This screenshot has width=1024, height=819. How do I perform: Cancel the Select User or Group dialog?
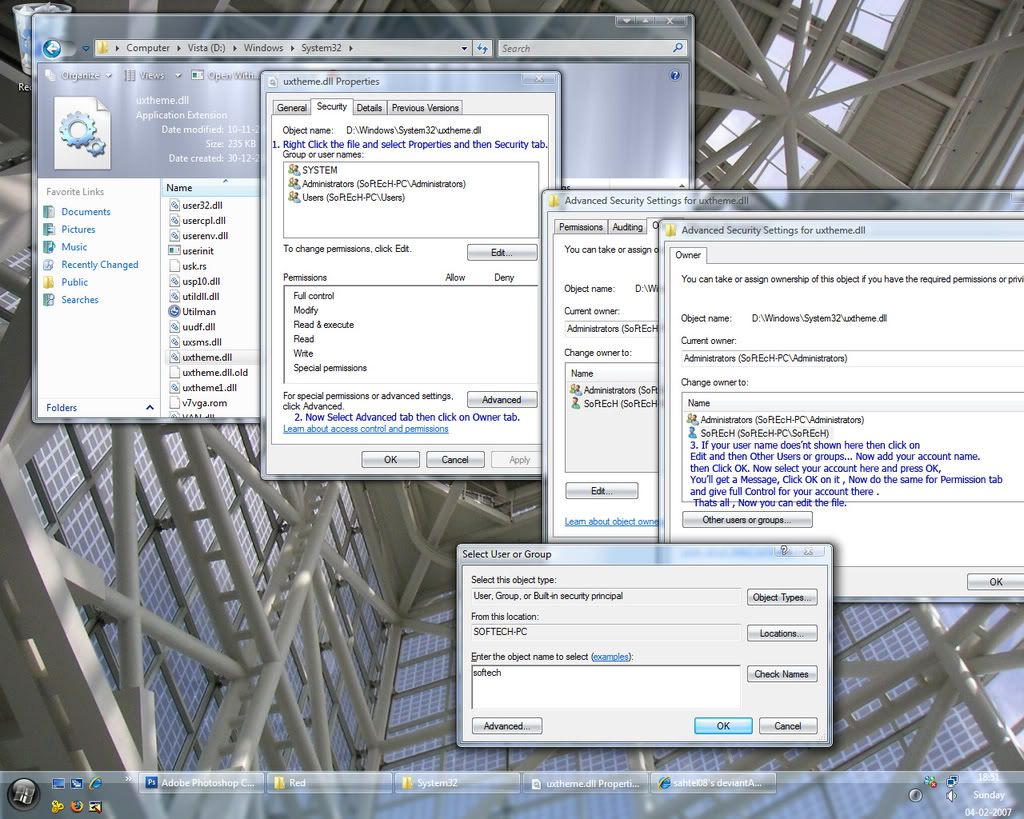[788, 726]
